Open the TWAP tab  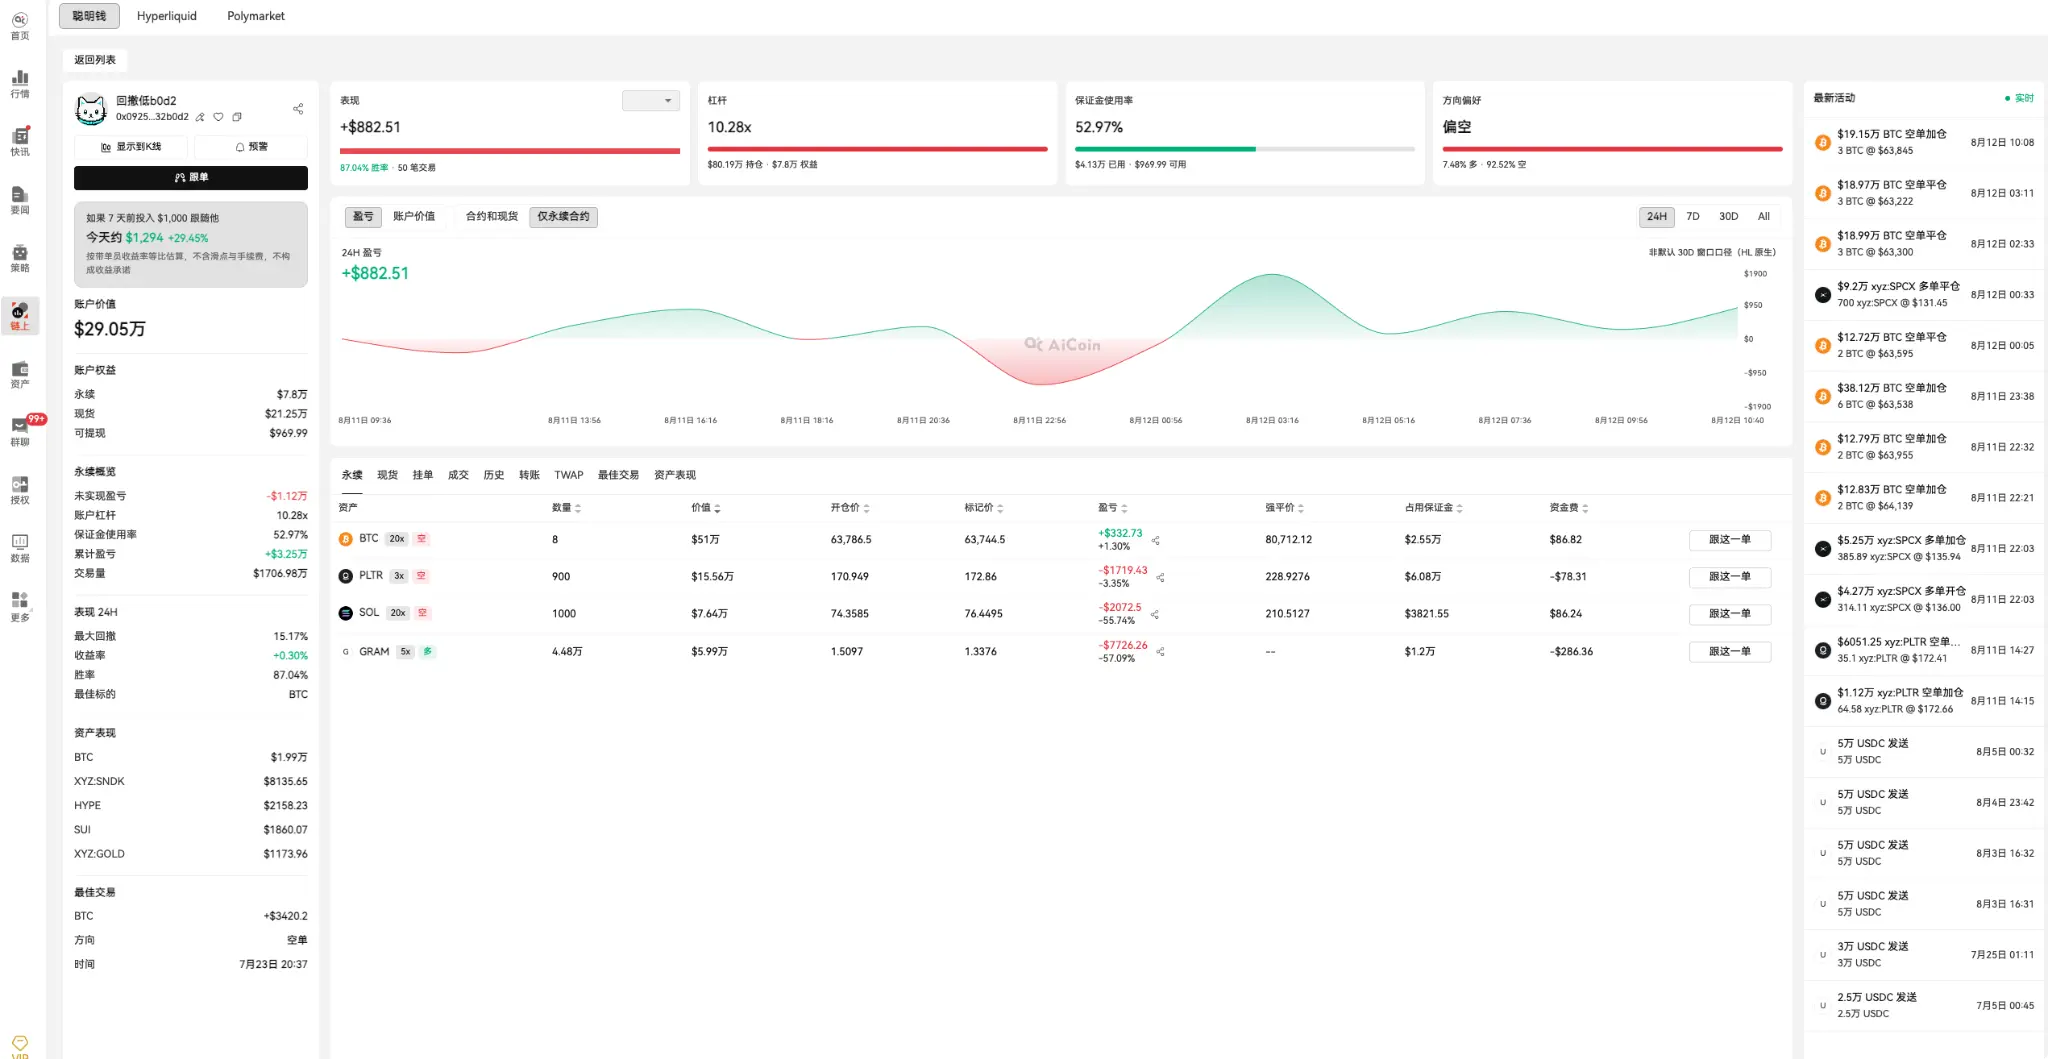point(569,475)
